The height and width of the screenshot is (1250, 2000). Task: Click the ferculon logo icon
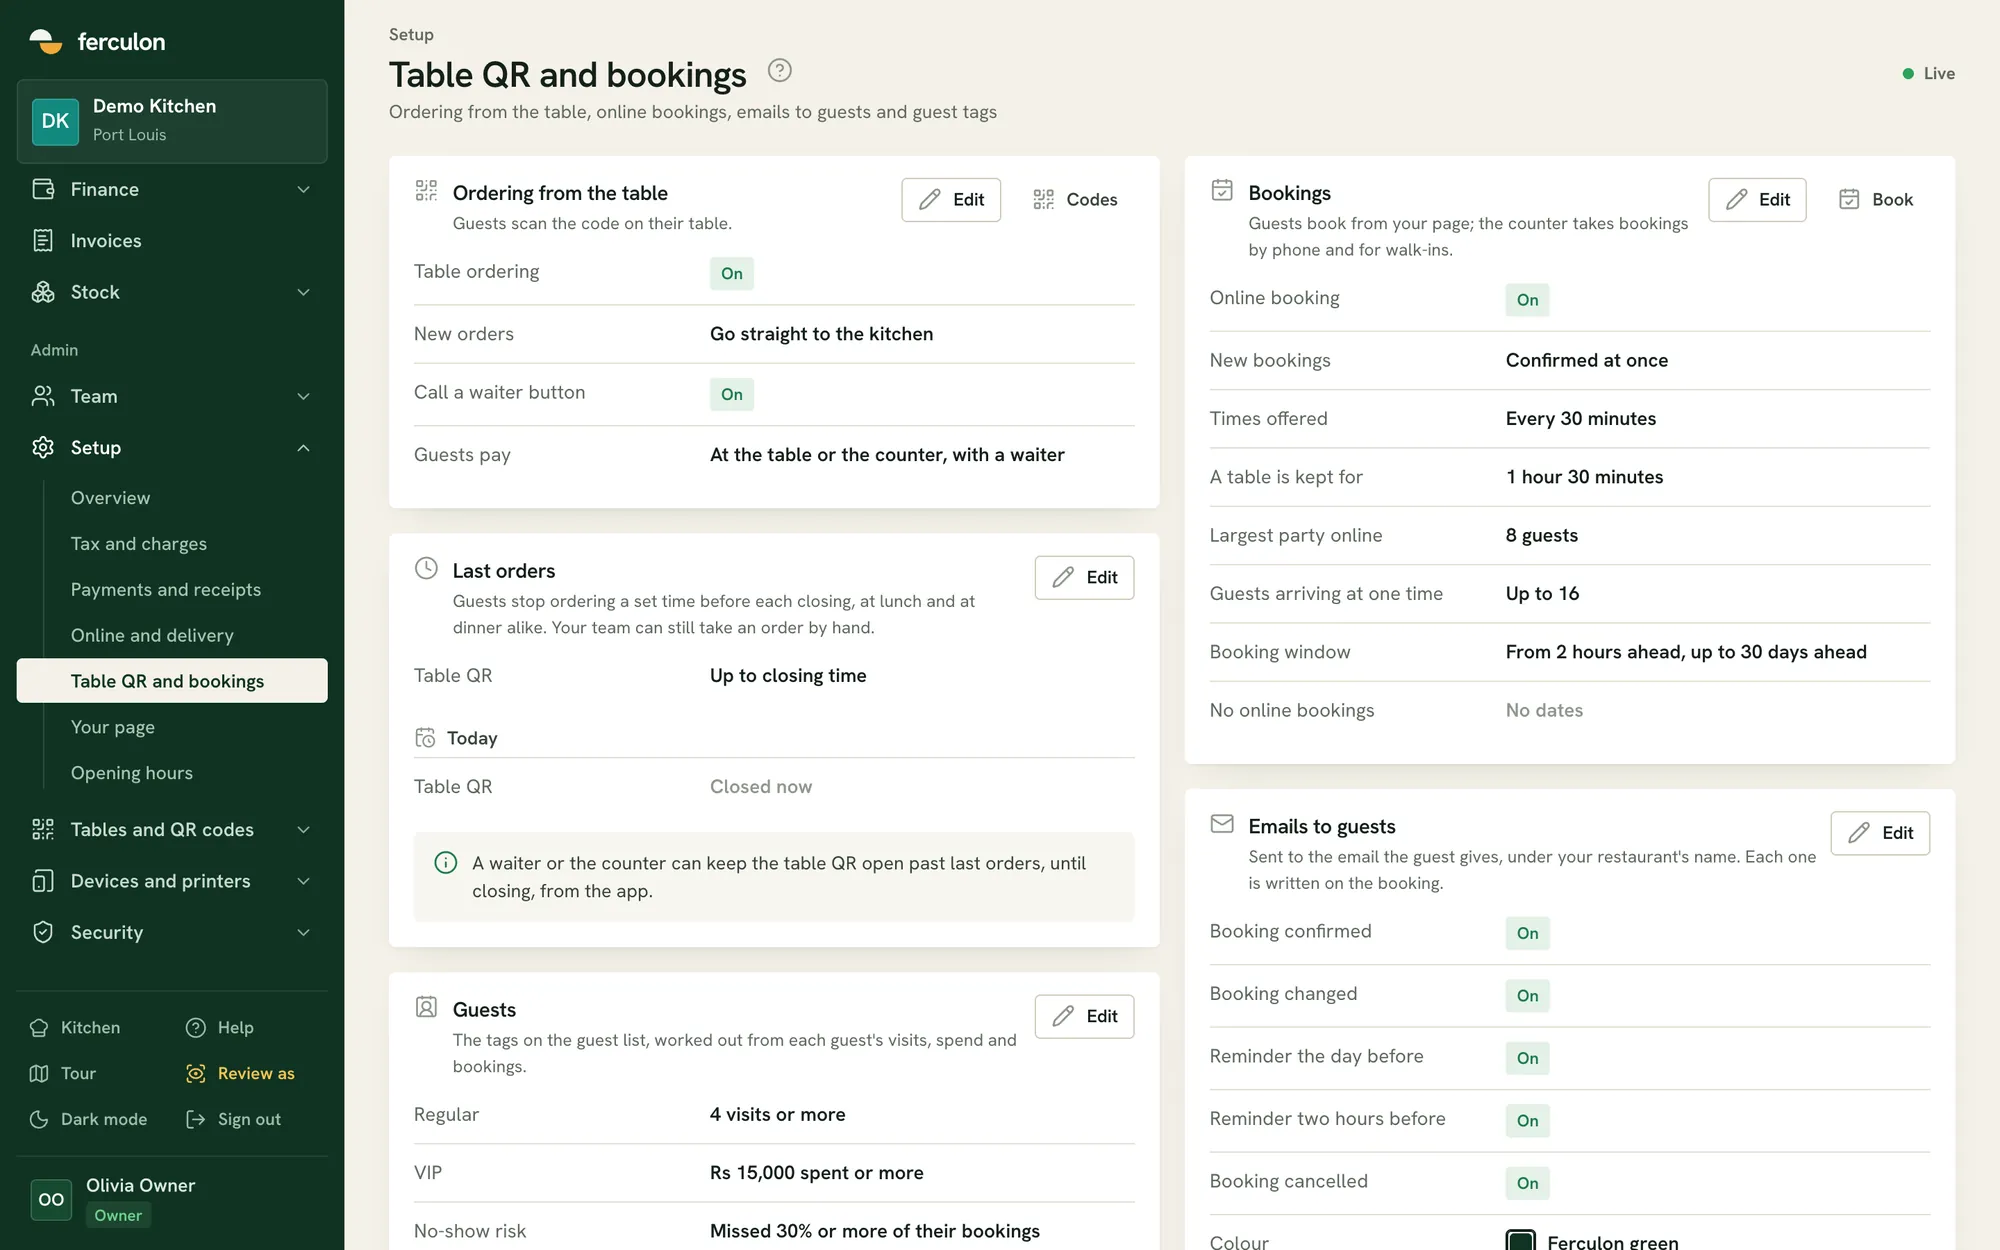[46, 41]
